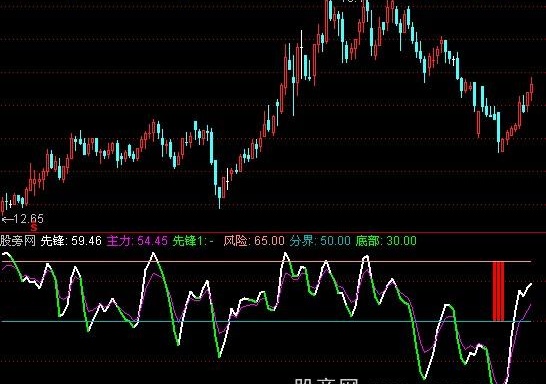Screen dimensions: 546x384
Task: Click the 底部: 30.00 indicator value
Action: [x=386, y=241]
